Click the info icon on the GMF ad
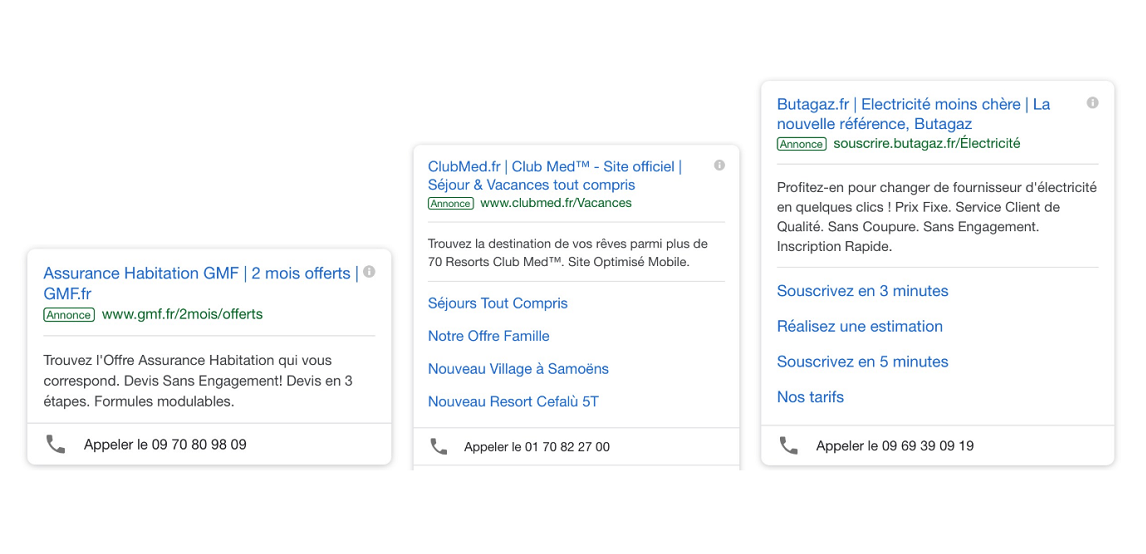This screenshot has height=554, width=1146. click(369, 272)
